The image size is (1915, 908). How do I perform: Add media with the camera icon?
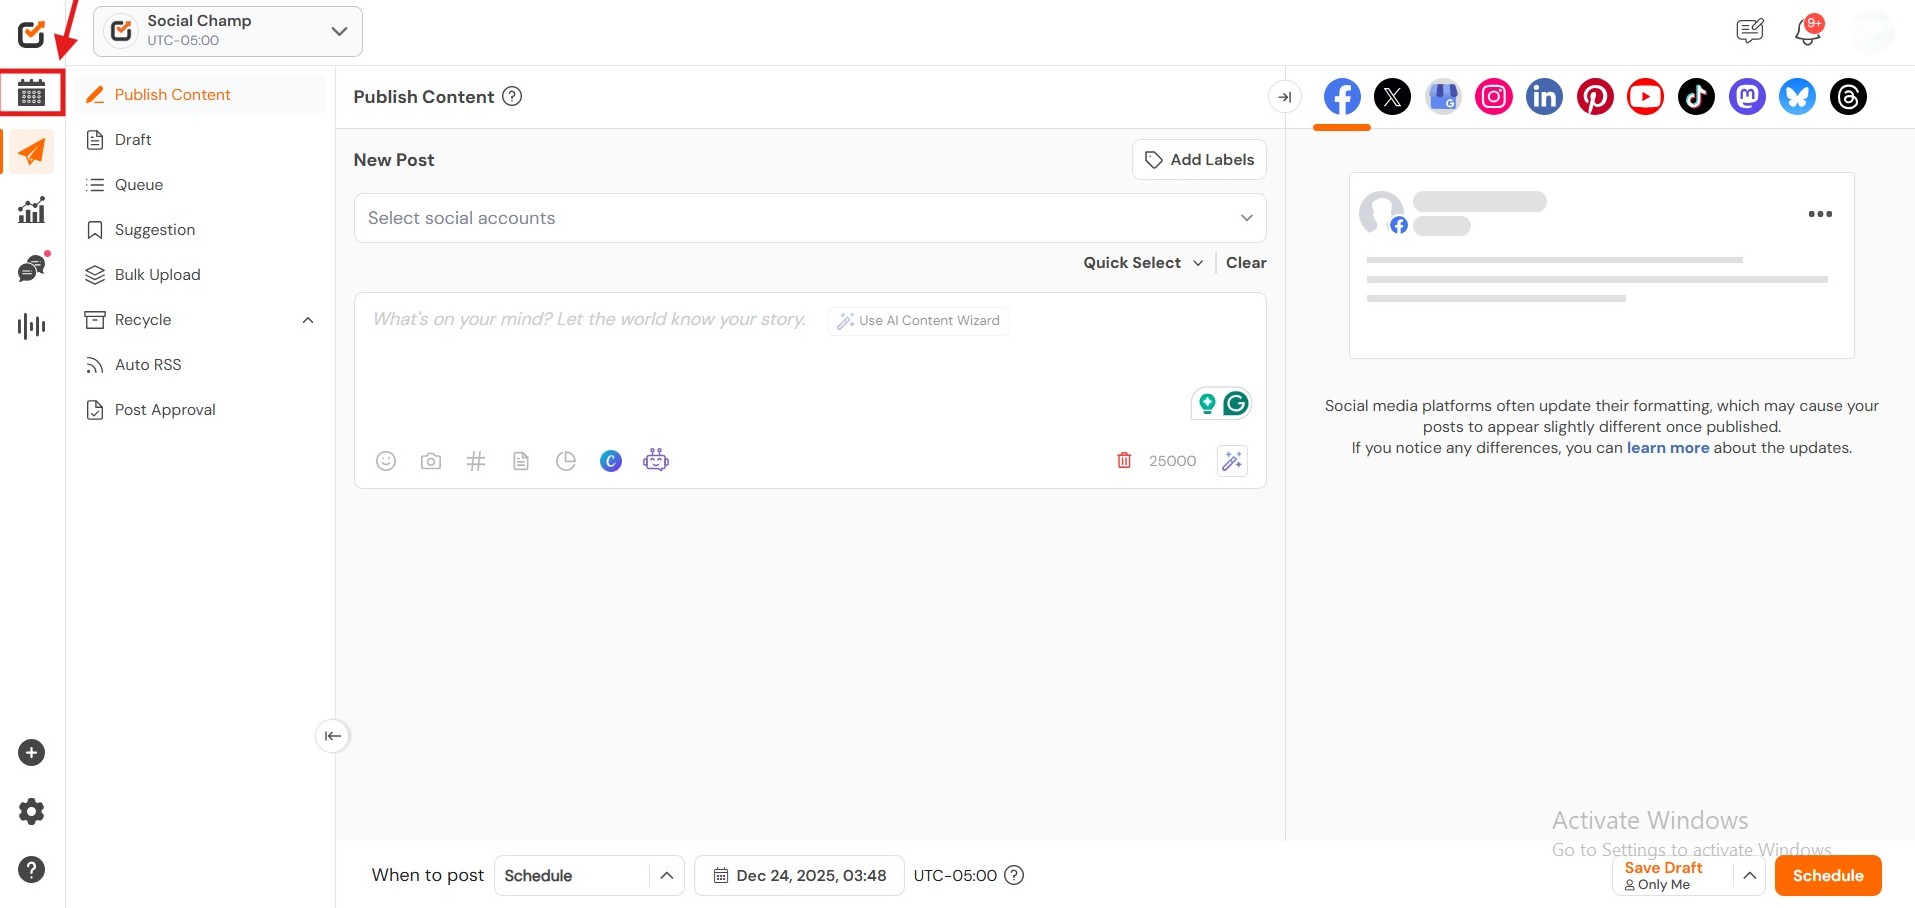[431, 461]
